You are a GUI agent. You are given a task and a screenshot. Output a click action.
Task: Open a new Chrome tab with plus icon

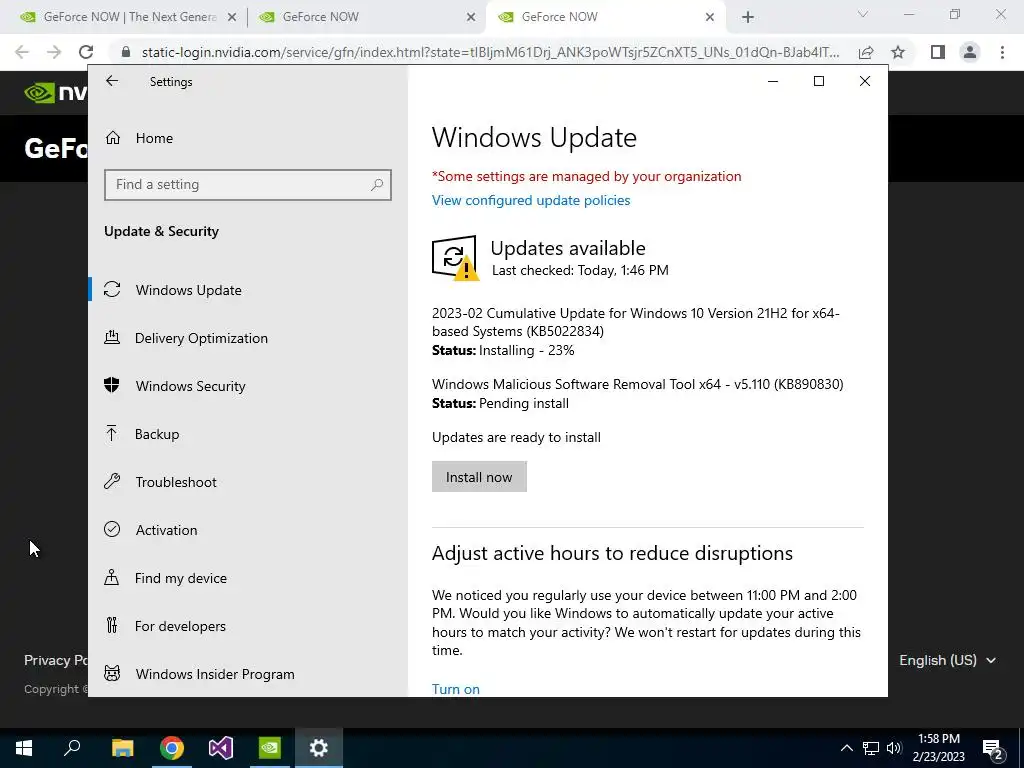pos(748,17)
